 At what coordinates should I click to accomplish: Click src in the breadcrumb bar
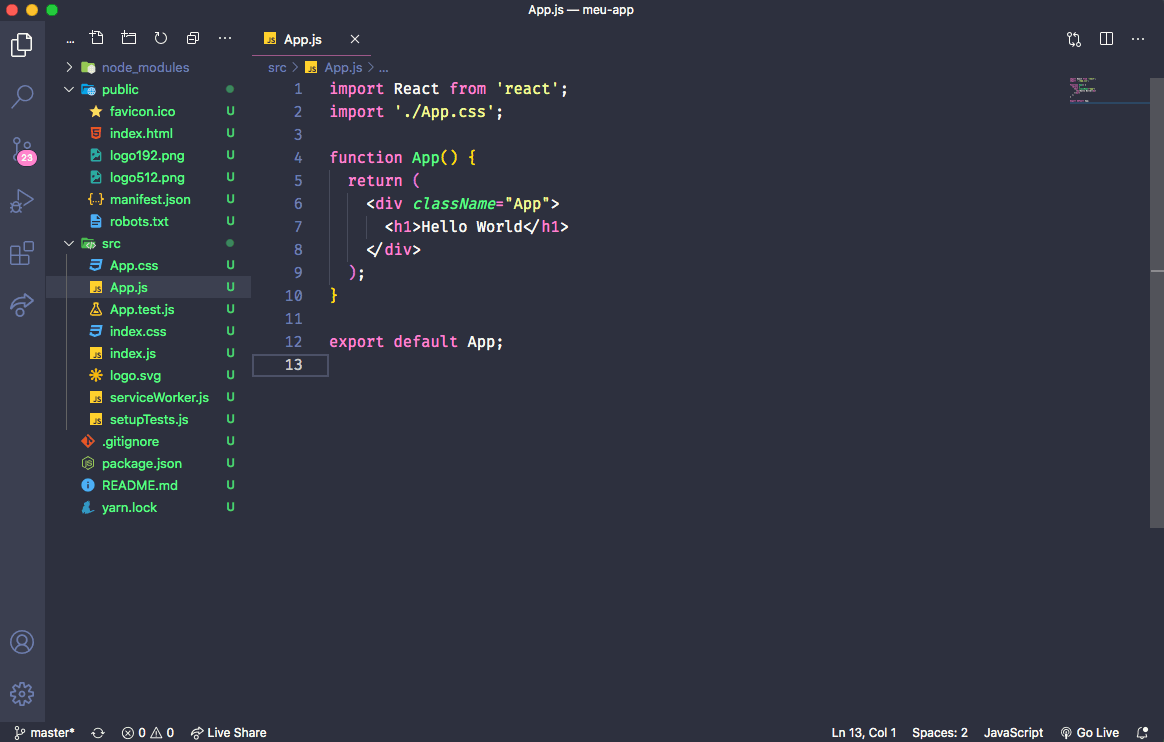click(x=276, y=67)
